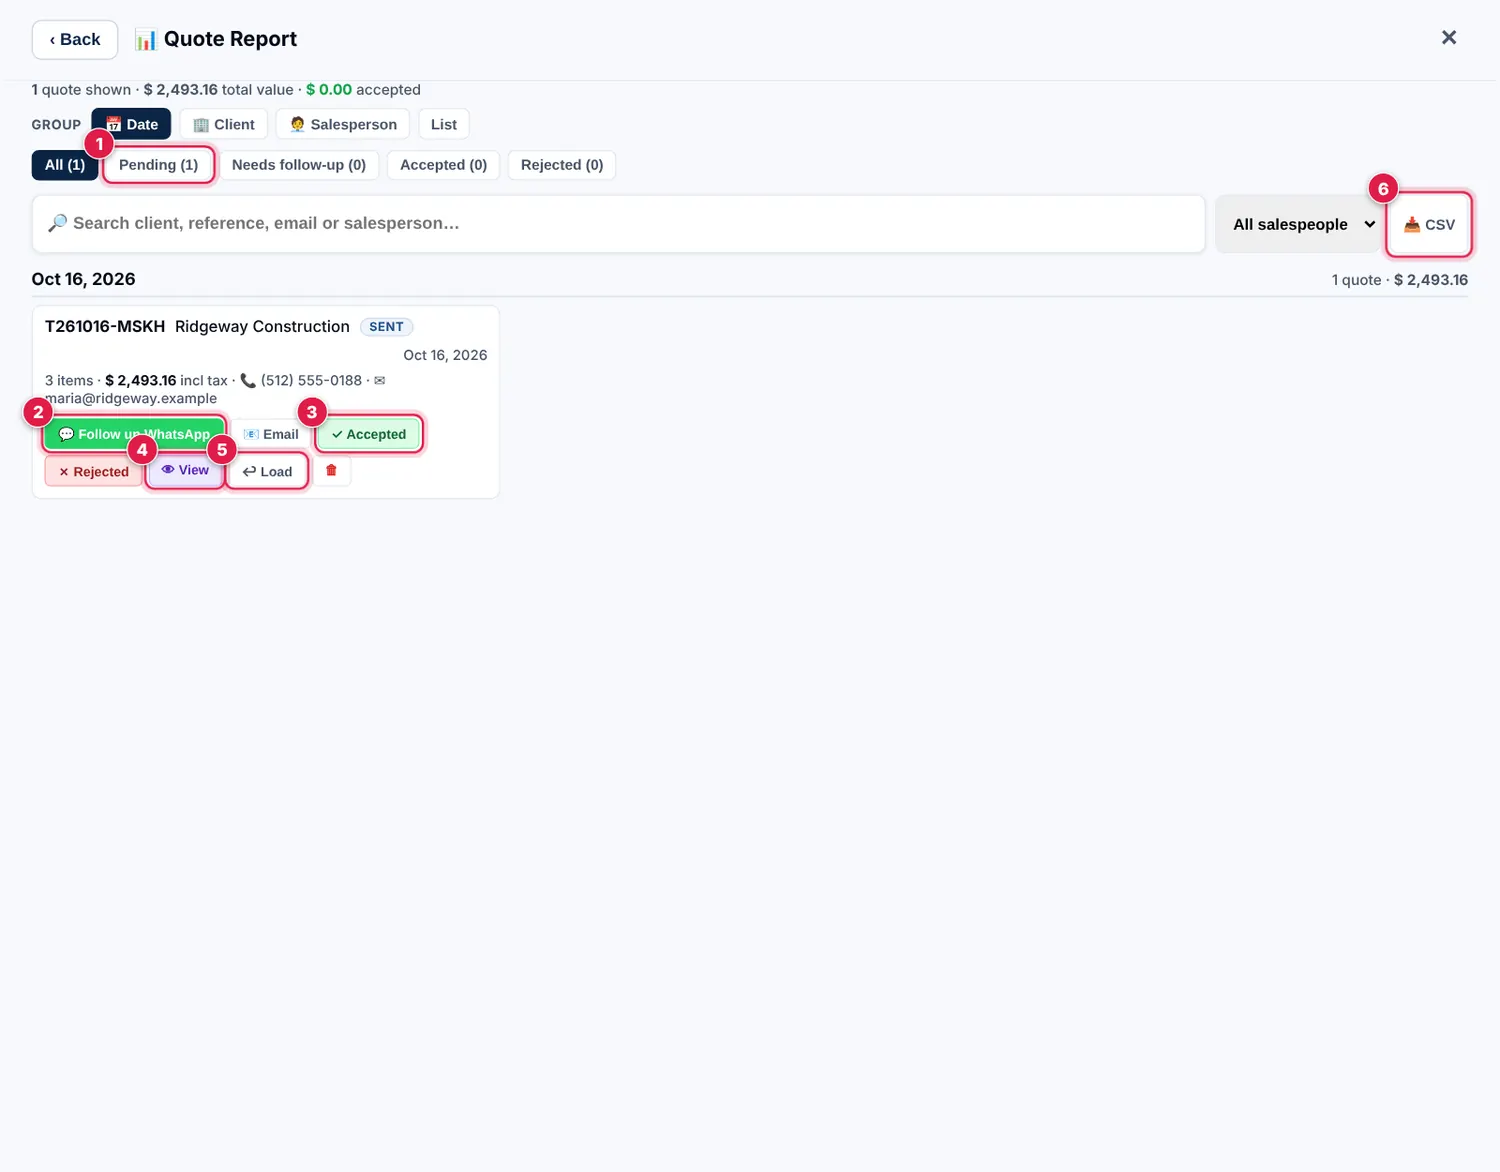Image resolution: width=1500 pixels, height=1172 pixels.
Task: Click the Oct 16, 2026 group heading
Action: pyautogui.click(x=83, y=279)
